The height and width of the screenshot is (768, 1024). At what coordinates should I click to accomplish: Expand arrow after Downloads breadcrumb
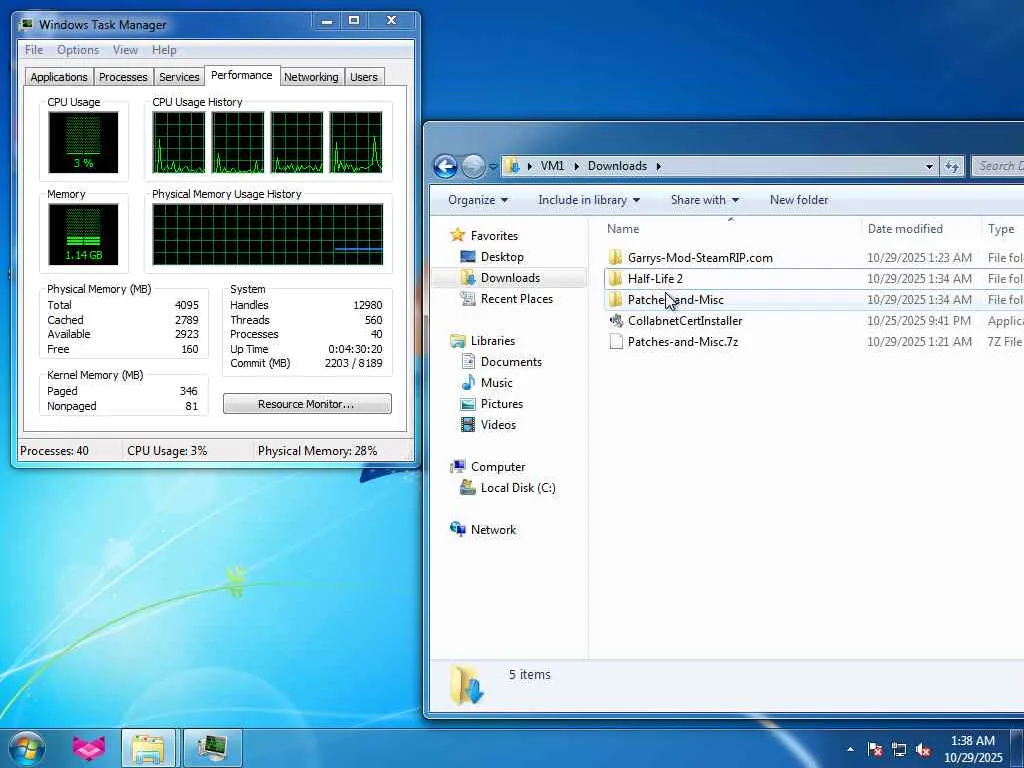pos(658,167)
